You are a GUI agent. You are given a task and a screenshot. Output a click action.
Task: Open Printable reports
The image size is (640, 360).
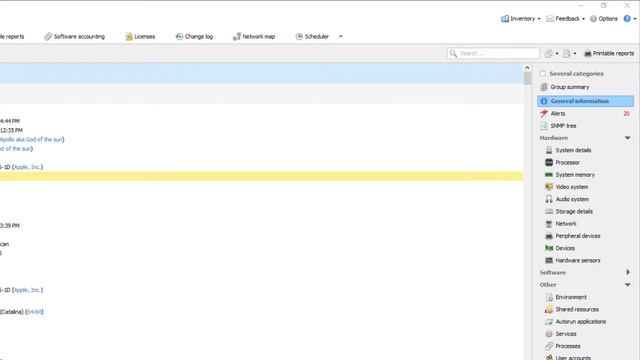coord(609,53)
